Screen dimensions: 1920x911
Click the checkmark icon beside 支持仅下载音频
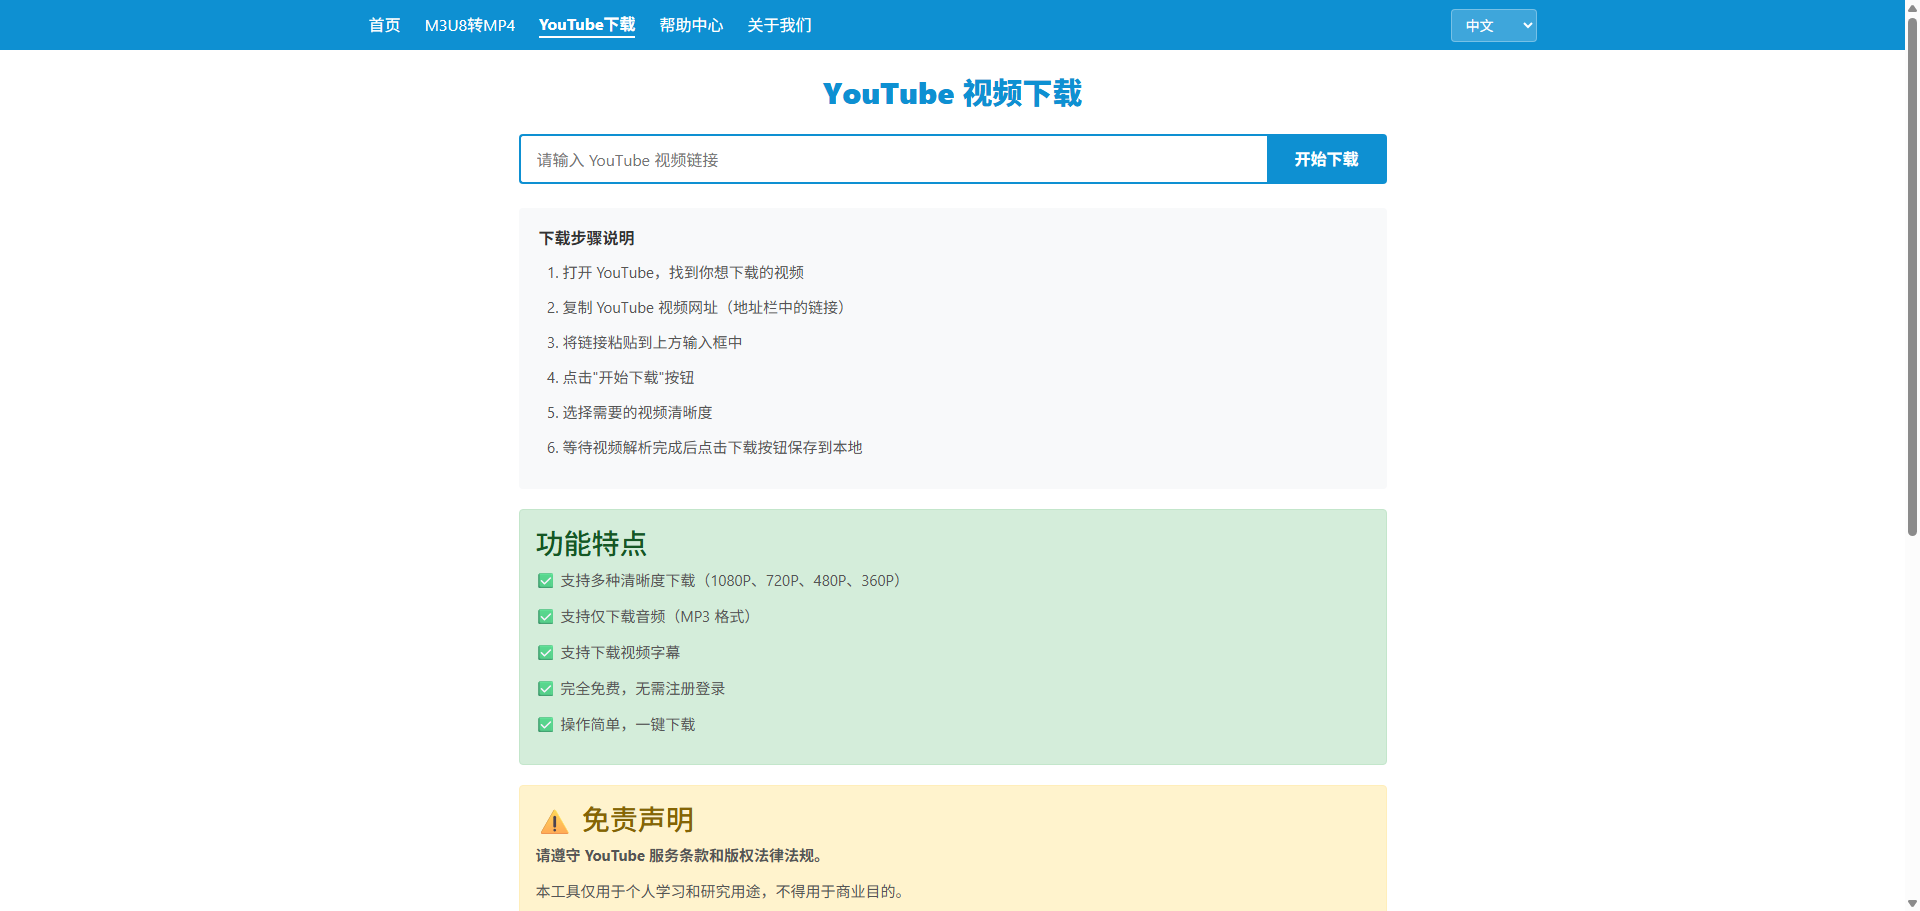[x=545, y=616]
